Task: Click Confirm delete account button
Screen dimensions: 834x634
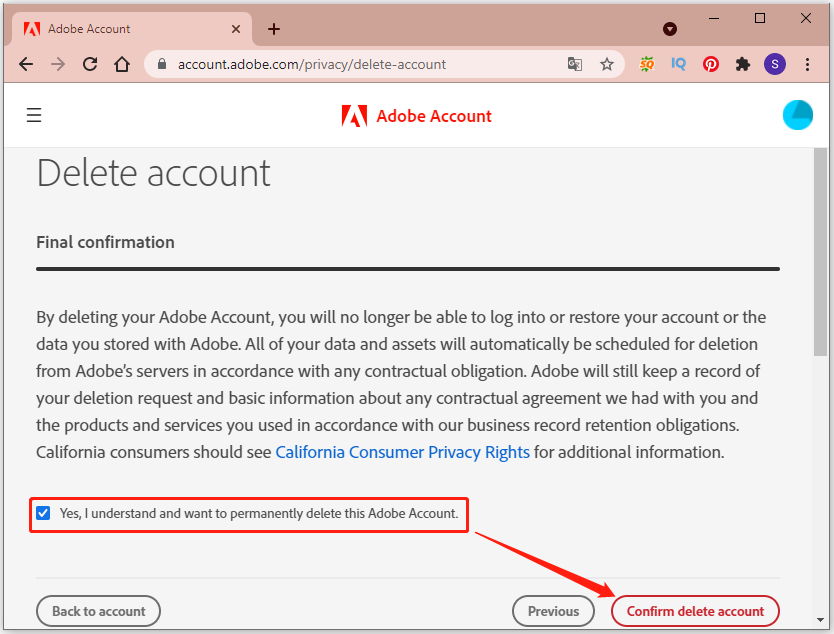Action: tap(695, 611)
